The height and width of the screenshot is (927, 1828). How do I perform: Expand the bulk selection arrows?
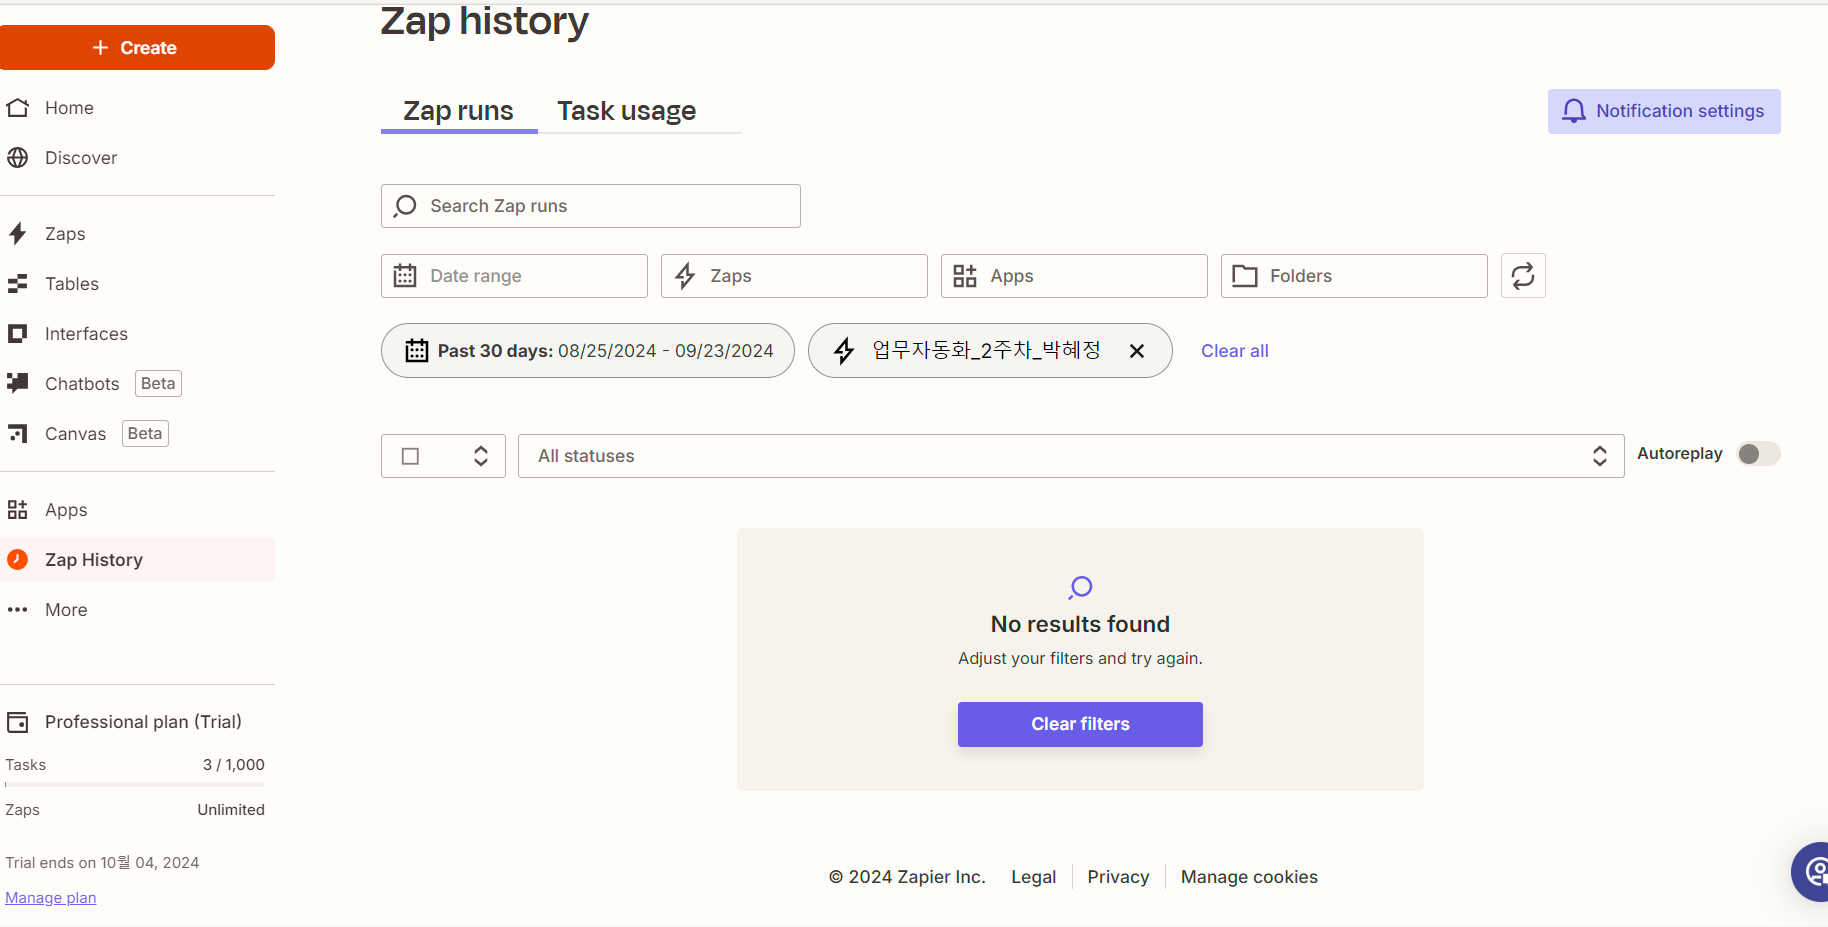tap(481, 456)
